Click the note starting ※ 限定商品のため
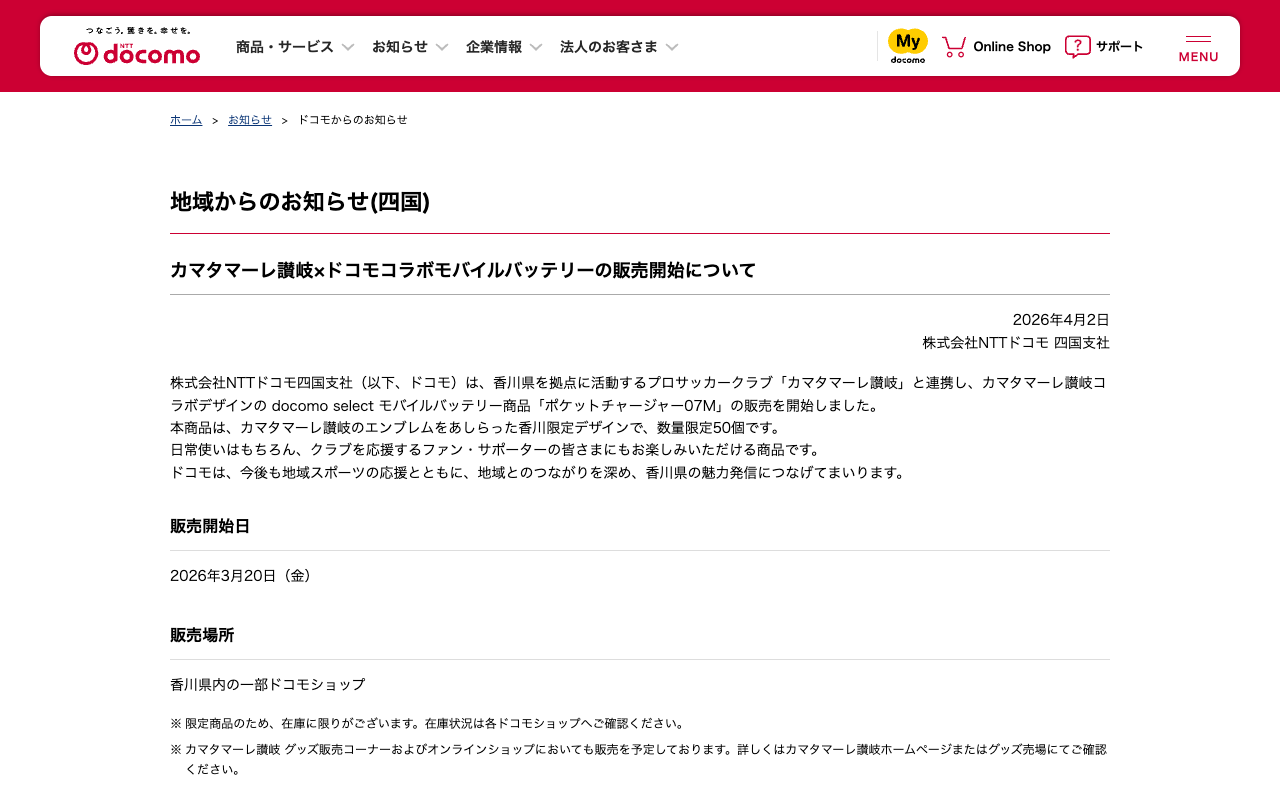Viewport: 1280px width, 800px height. [429, 723]
